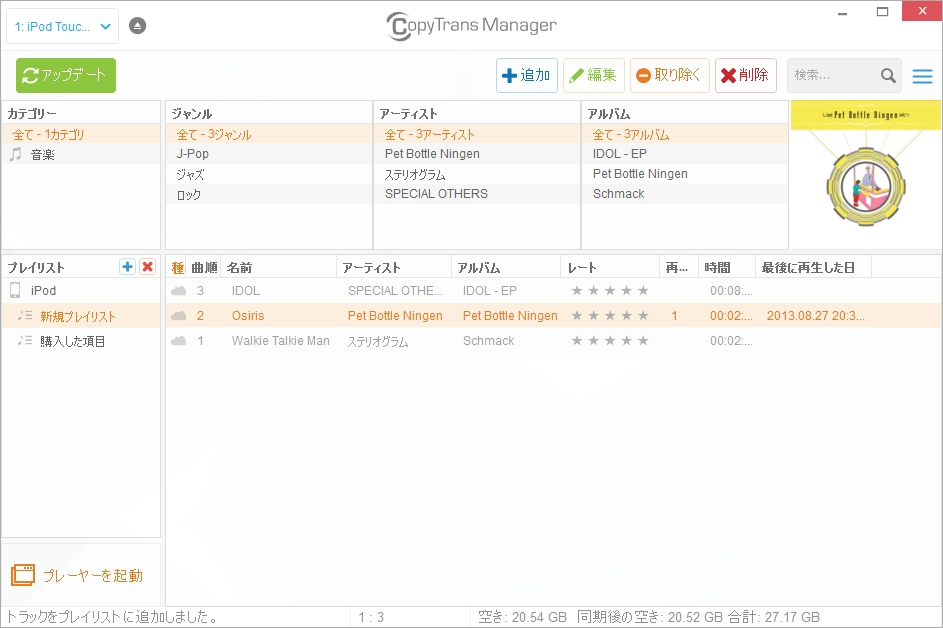
Task: Add a new playlist with plus icon
Action: 127,266
